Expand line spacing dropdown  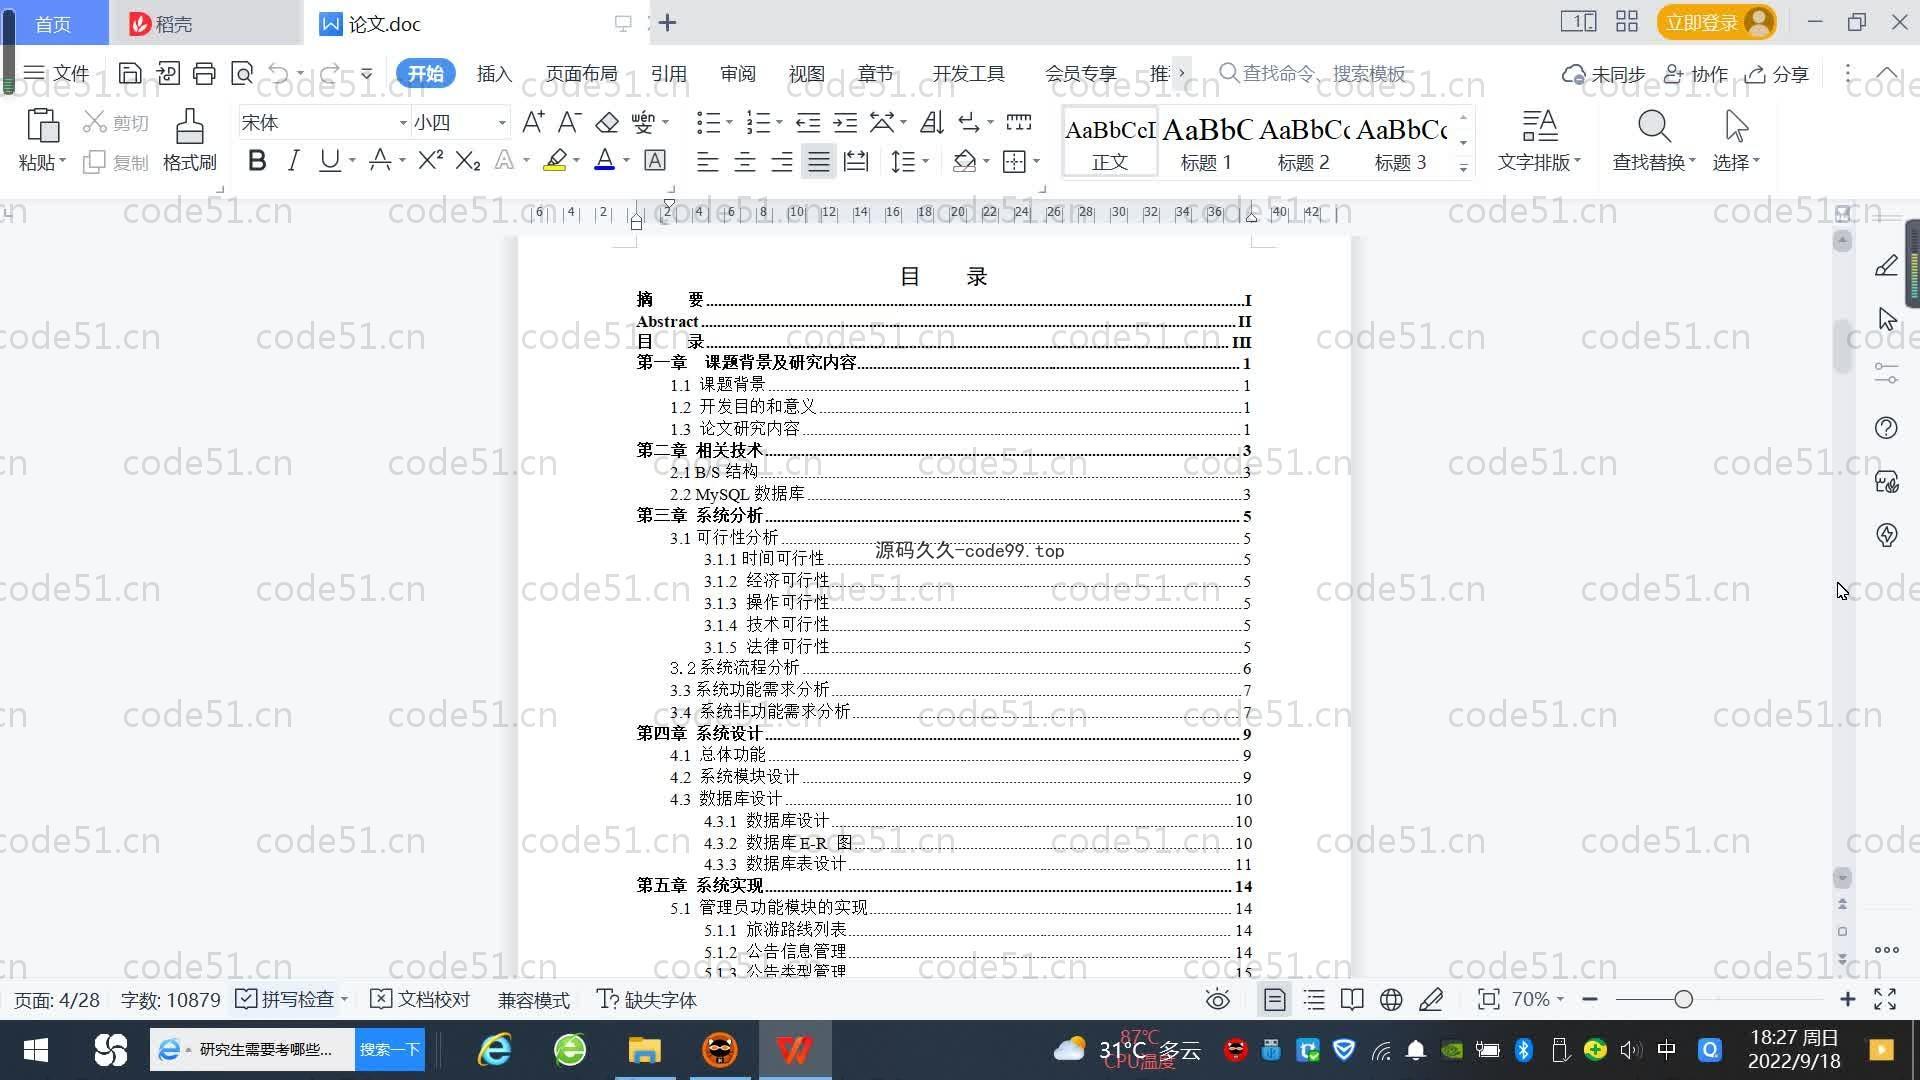925,161
